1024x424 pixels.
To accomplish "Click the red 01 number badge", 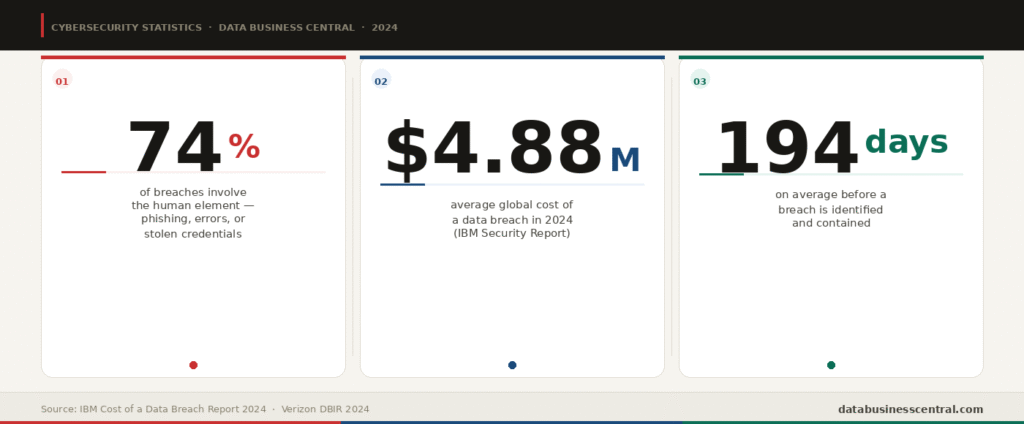I will [x=62, y=82].
